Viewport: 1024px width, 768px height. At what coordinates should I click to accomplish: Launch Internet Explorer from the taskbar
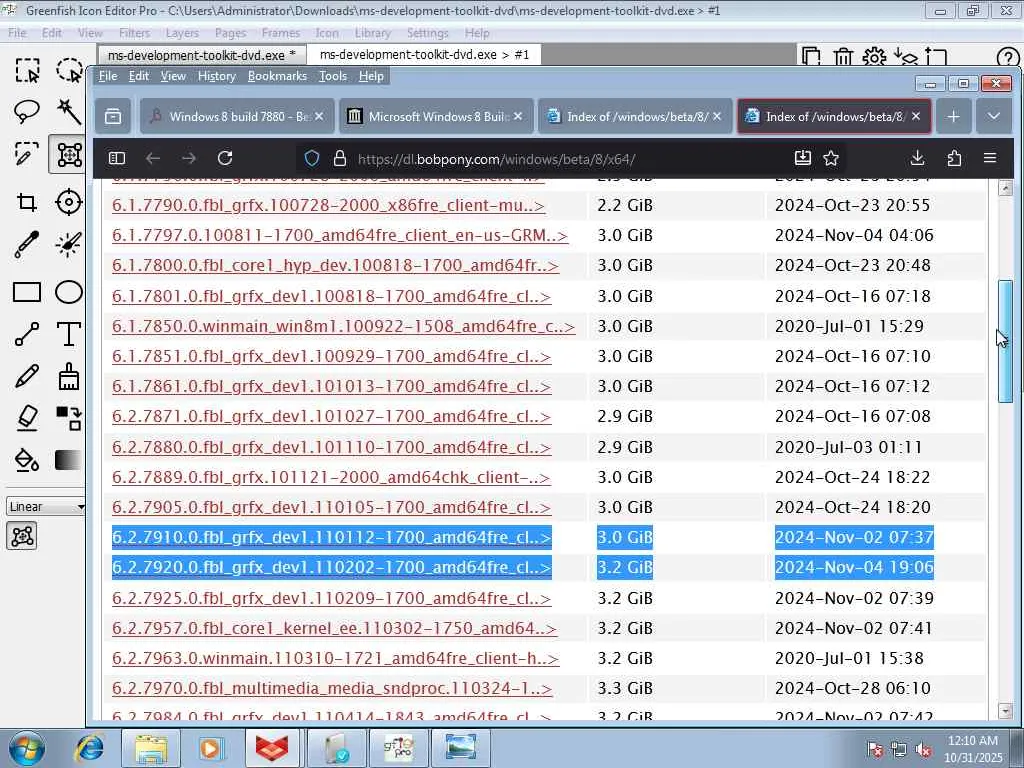click(x=89, y=748)
